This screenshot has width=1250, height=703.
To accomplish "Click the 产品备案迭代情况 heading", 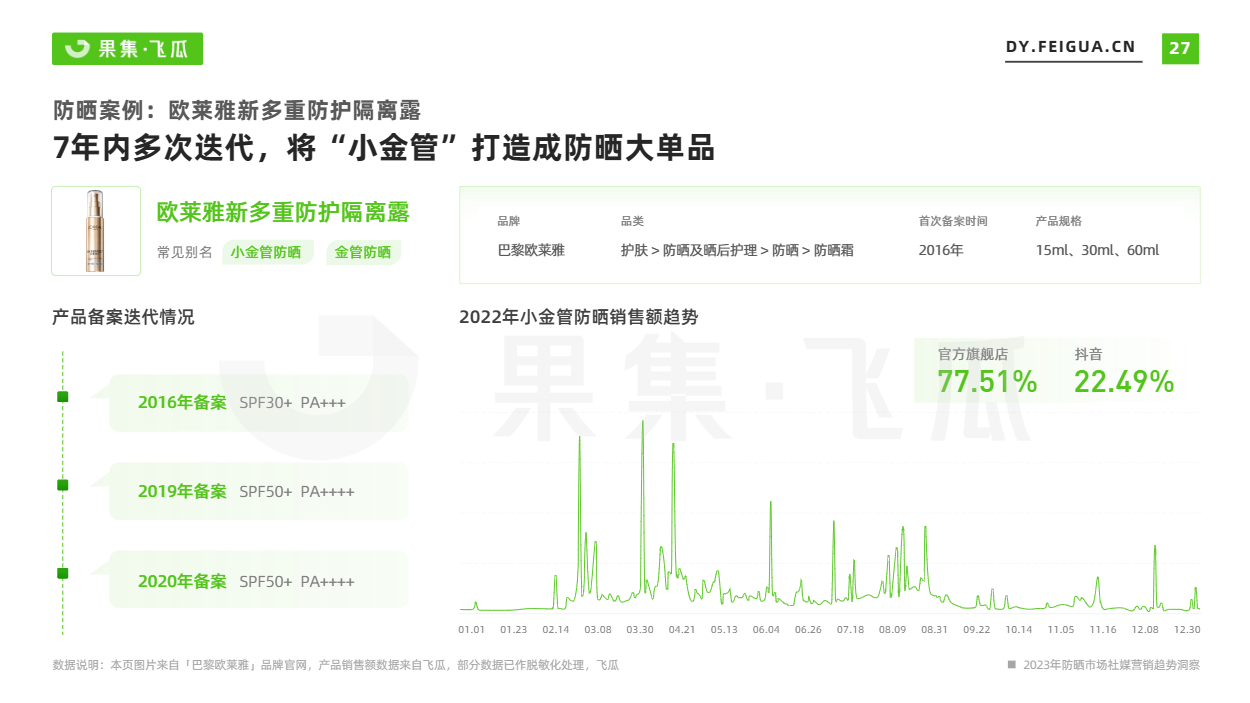I will tap(123, 317).
